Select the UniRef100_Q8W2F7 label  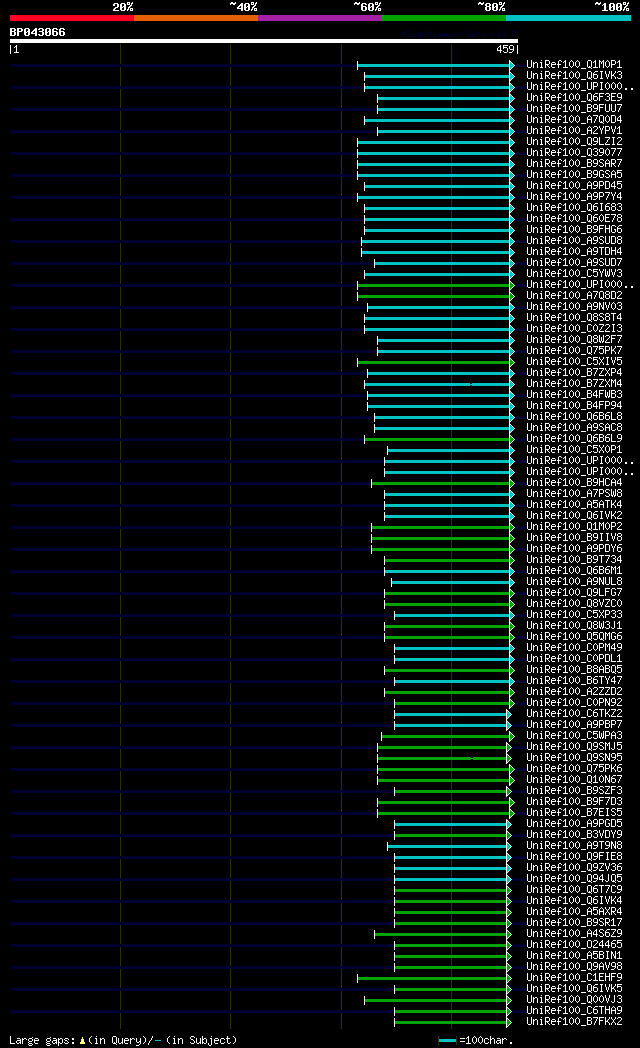point(574,340)
